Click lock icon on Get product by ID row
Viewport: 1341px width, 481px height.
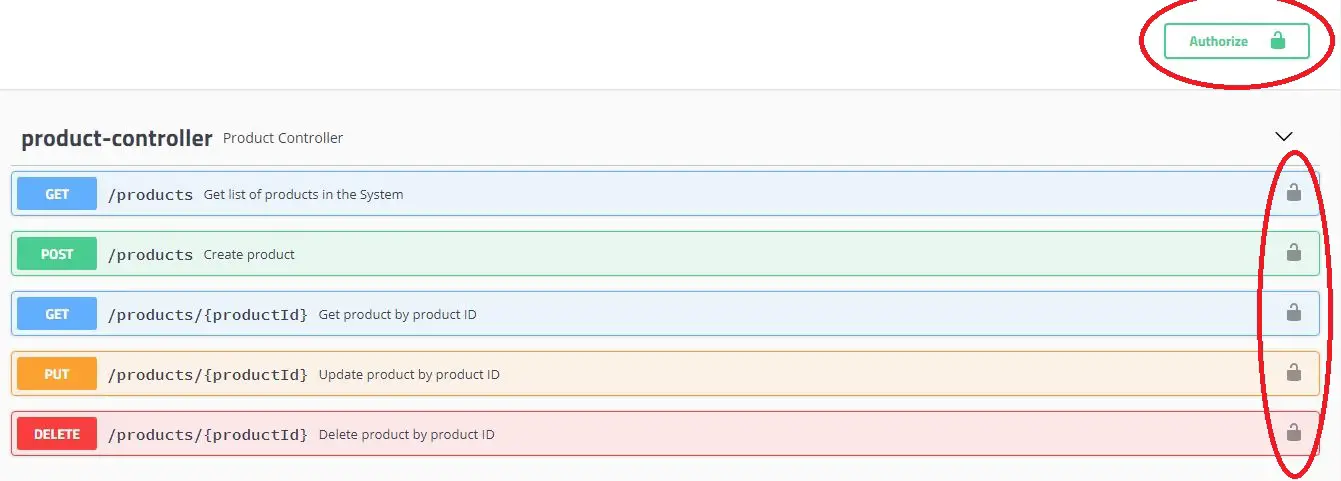tap(1293, 312)
